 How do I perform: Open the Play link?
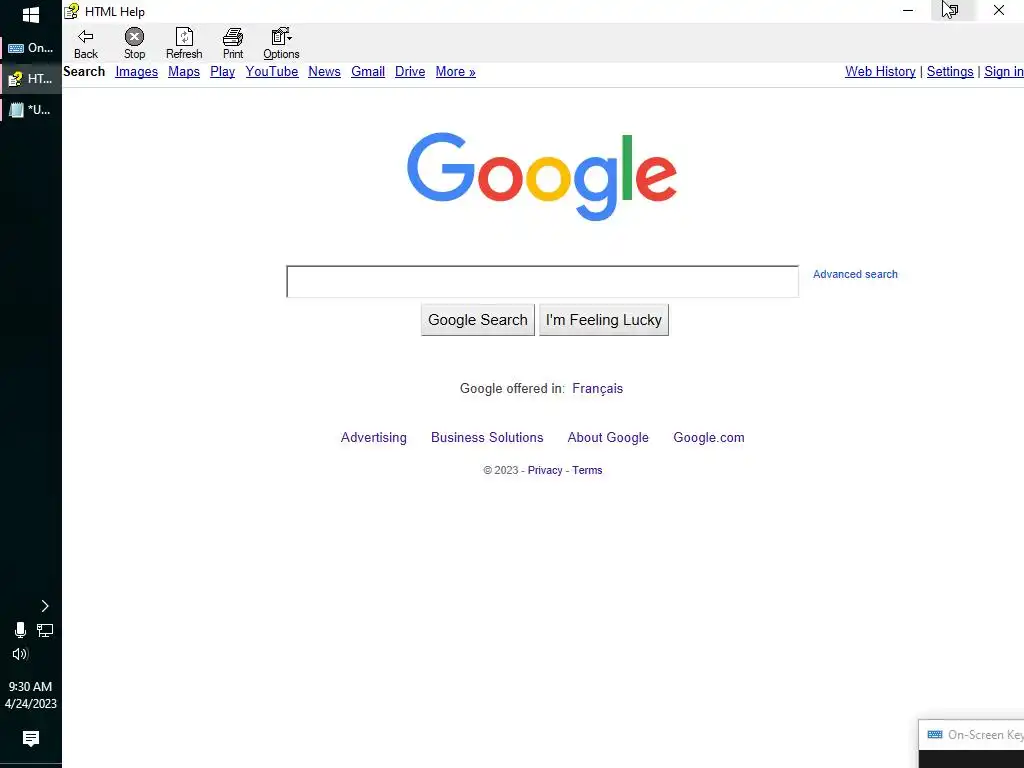[222, 72]
